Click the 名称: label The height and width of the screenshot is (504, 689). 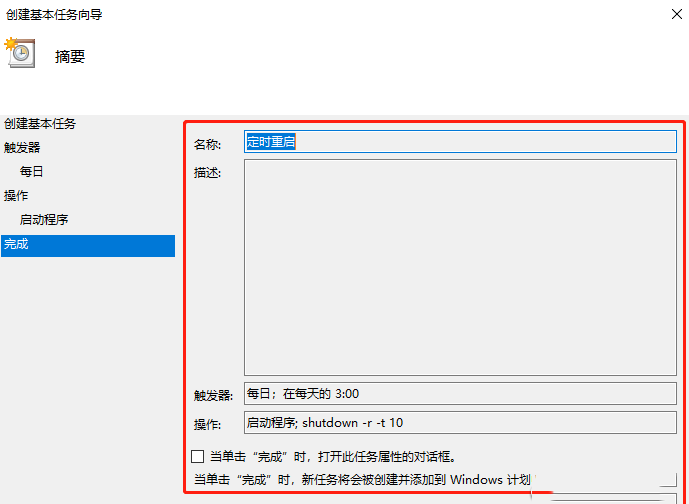[207, 145]
